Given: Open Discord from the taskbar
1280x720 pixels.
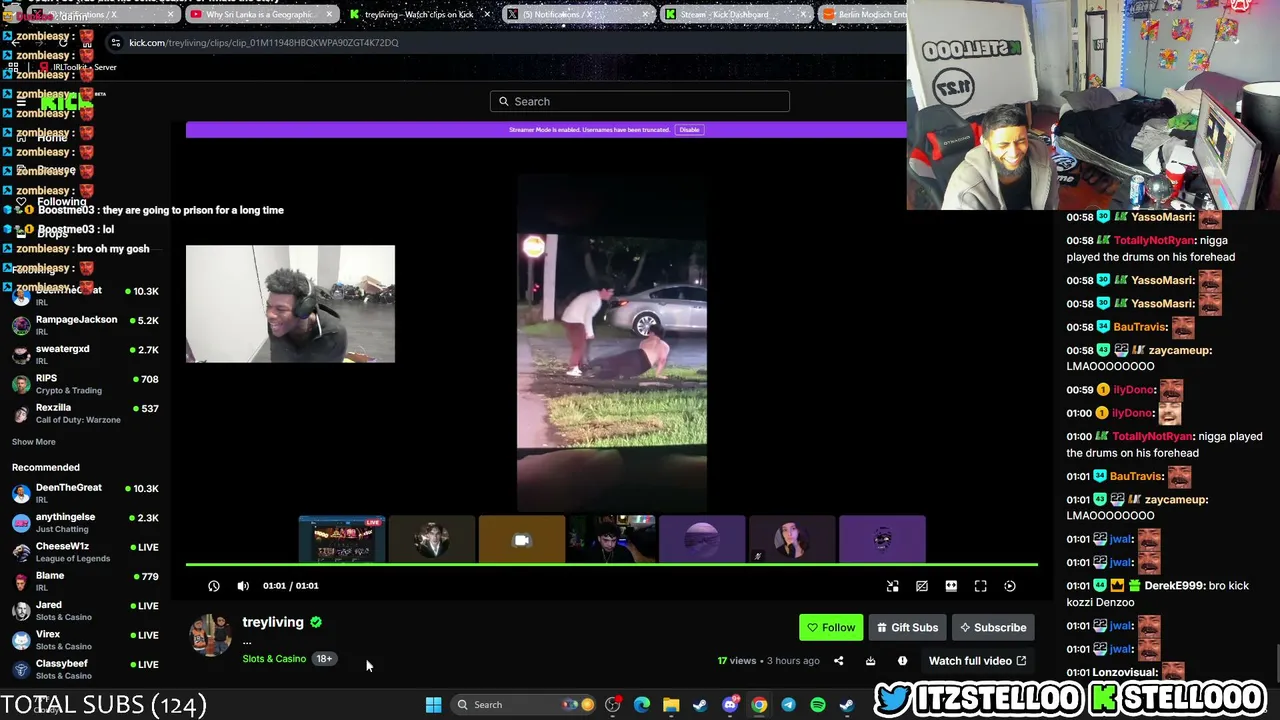Looking at the screenshot, I should point(730,705).
